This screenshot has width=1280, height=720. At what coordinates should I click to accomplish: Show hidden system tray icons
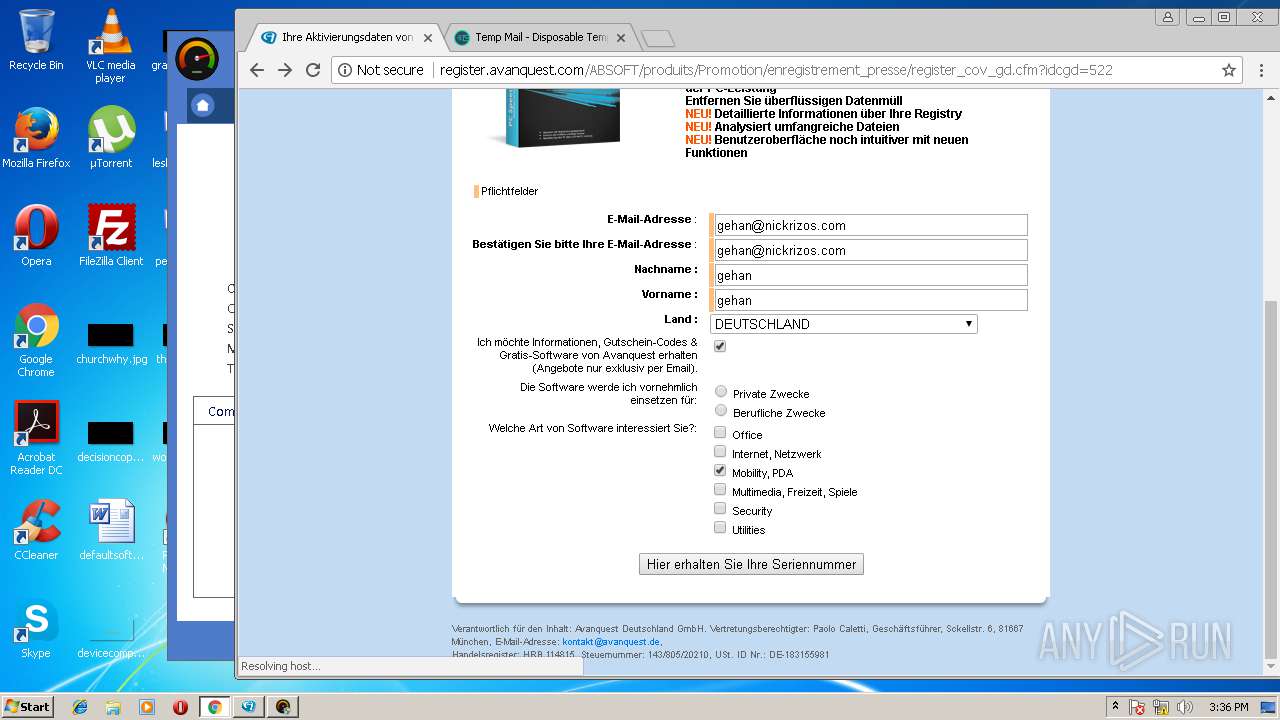1115,707
